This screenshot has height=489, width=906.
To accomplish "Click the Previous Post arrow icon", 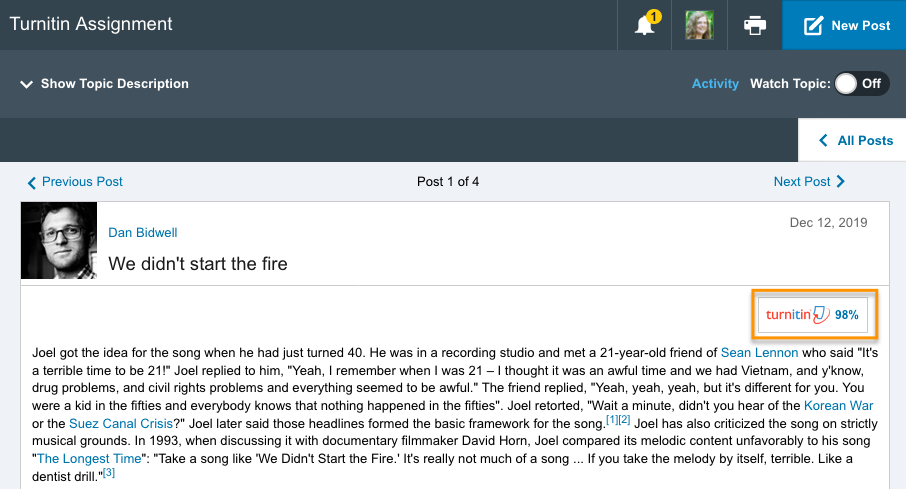I will point(32,182).
